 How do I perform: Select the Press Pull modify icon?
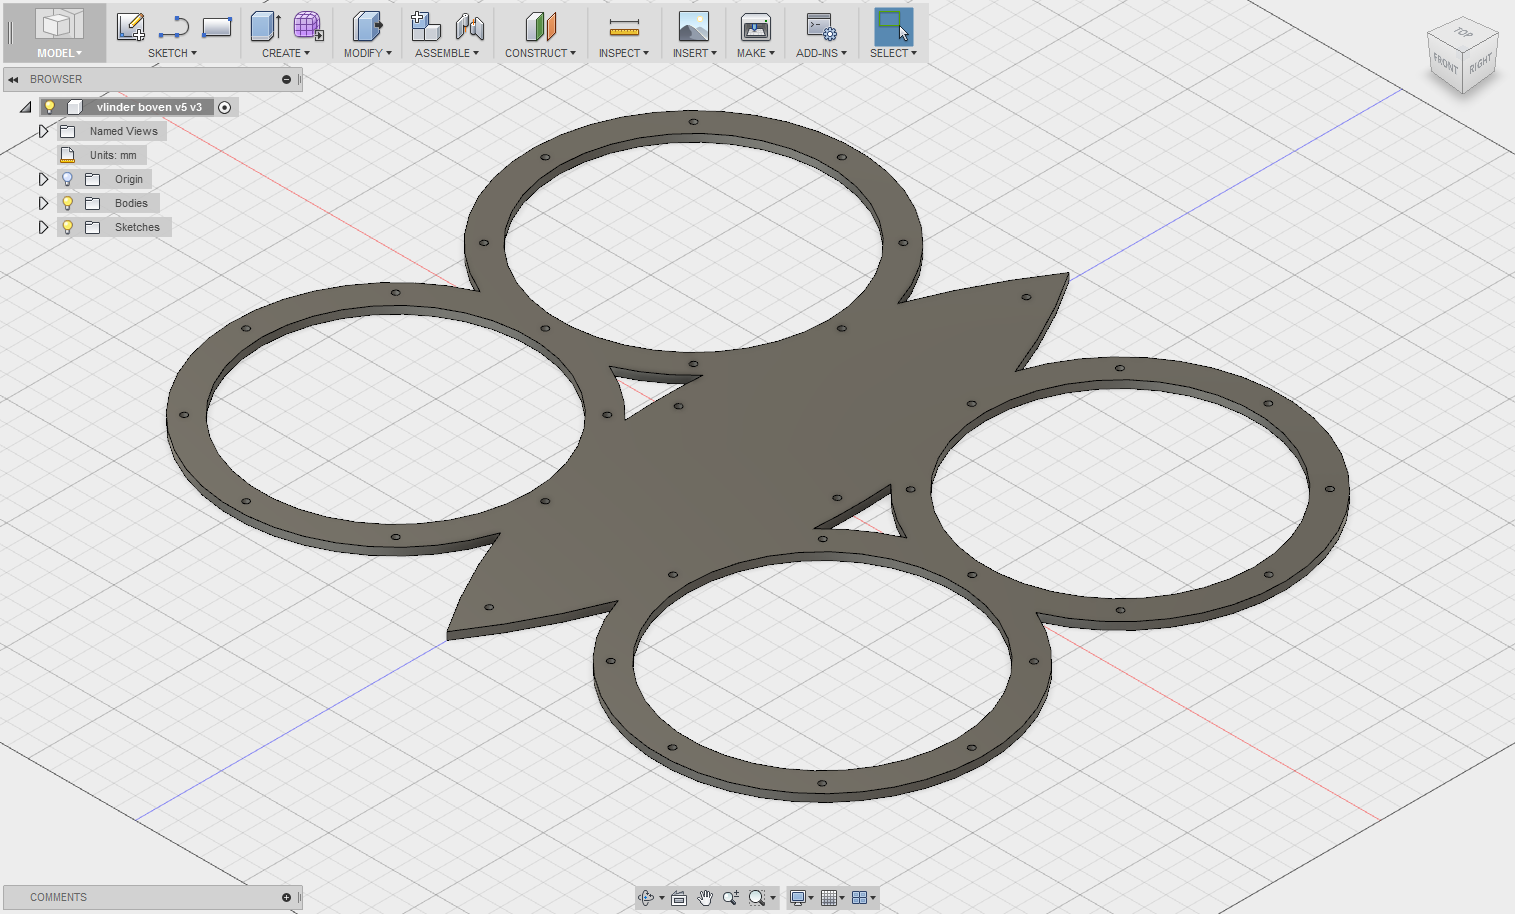point(368,27)
